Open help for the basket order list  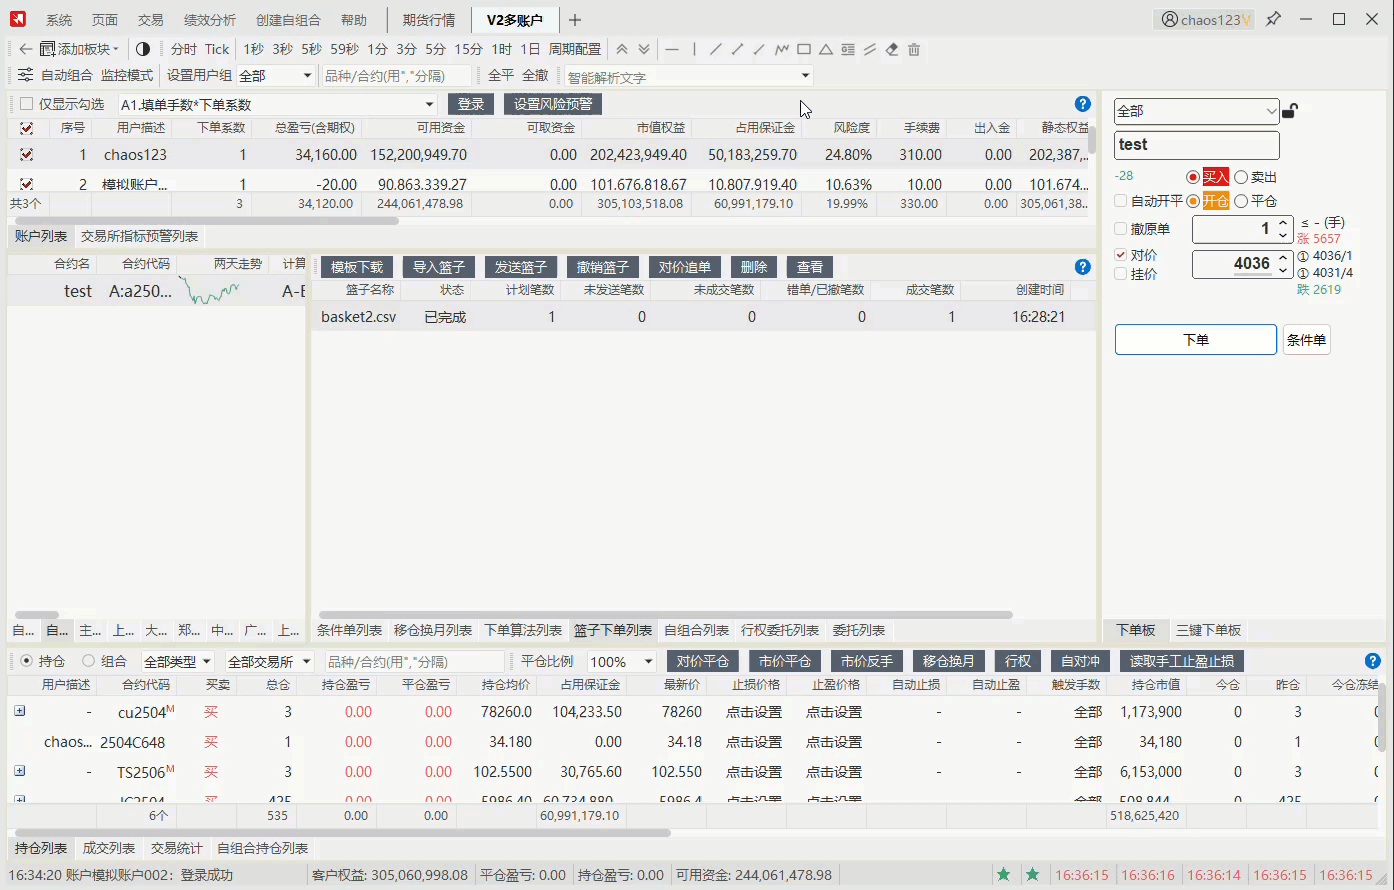point(1082,267)
